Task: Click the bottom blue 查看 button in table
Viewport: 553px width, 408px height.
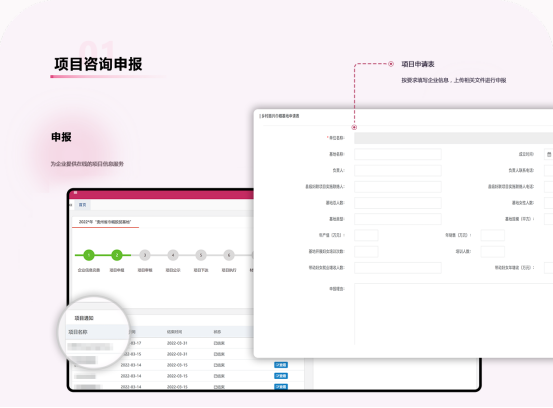Action: tap(281, 387)
